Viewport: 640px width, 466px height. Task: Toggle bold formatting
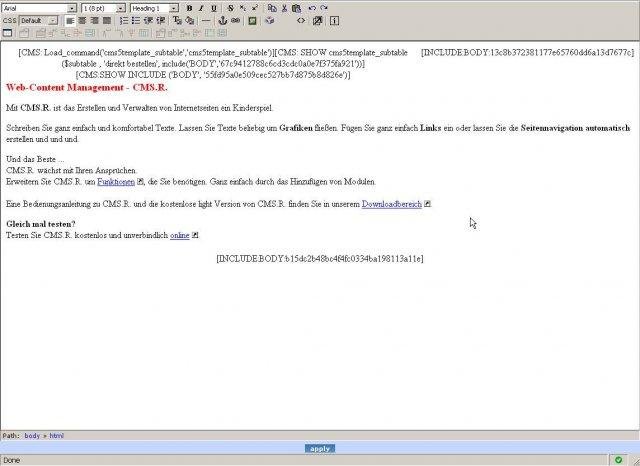[x=189, y=8]
